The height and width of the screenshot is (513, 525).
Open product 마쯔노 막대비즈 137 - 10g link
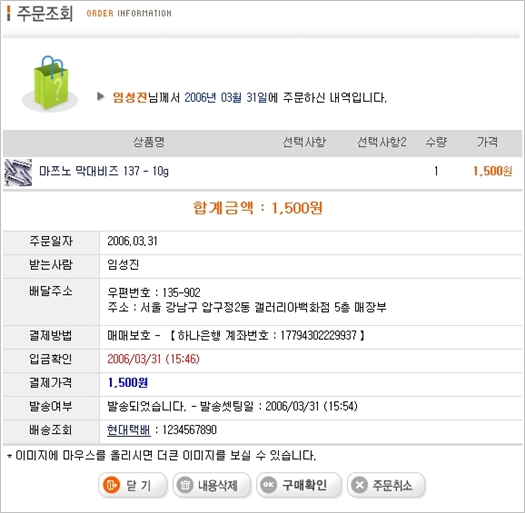104,171
